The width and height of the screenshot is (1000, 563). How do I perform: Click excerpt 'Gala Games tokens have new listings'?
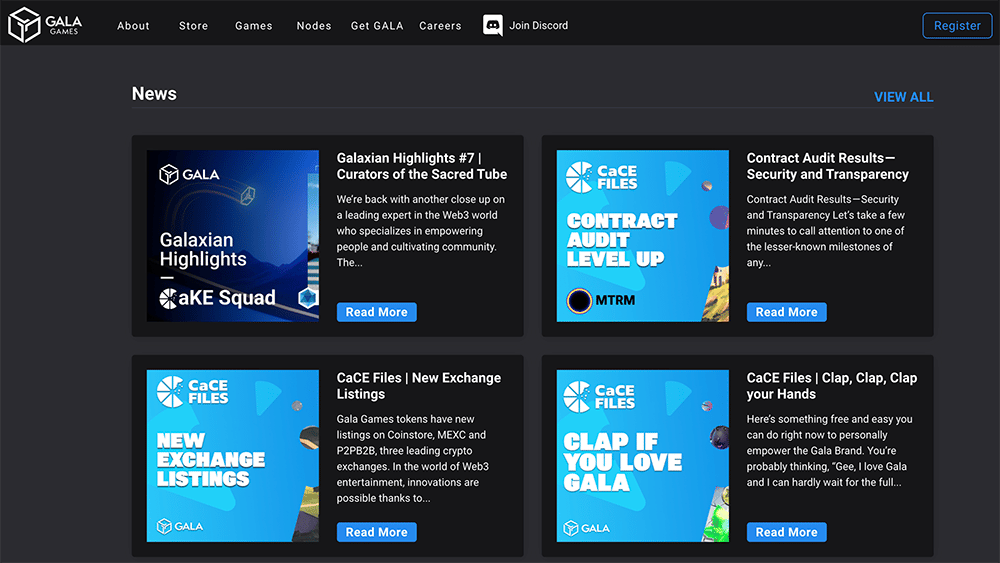click(x=413, y=458)
